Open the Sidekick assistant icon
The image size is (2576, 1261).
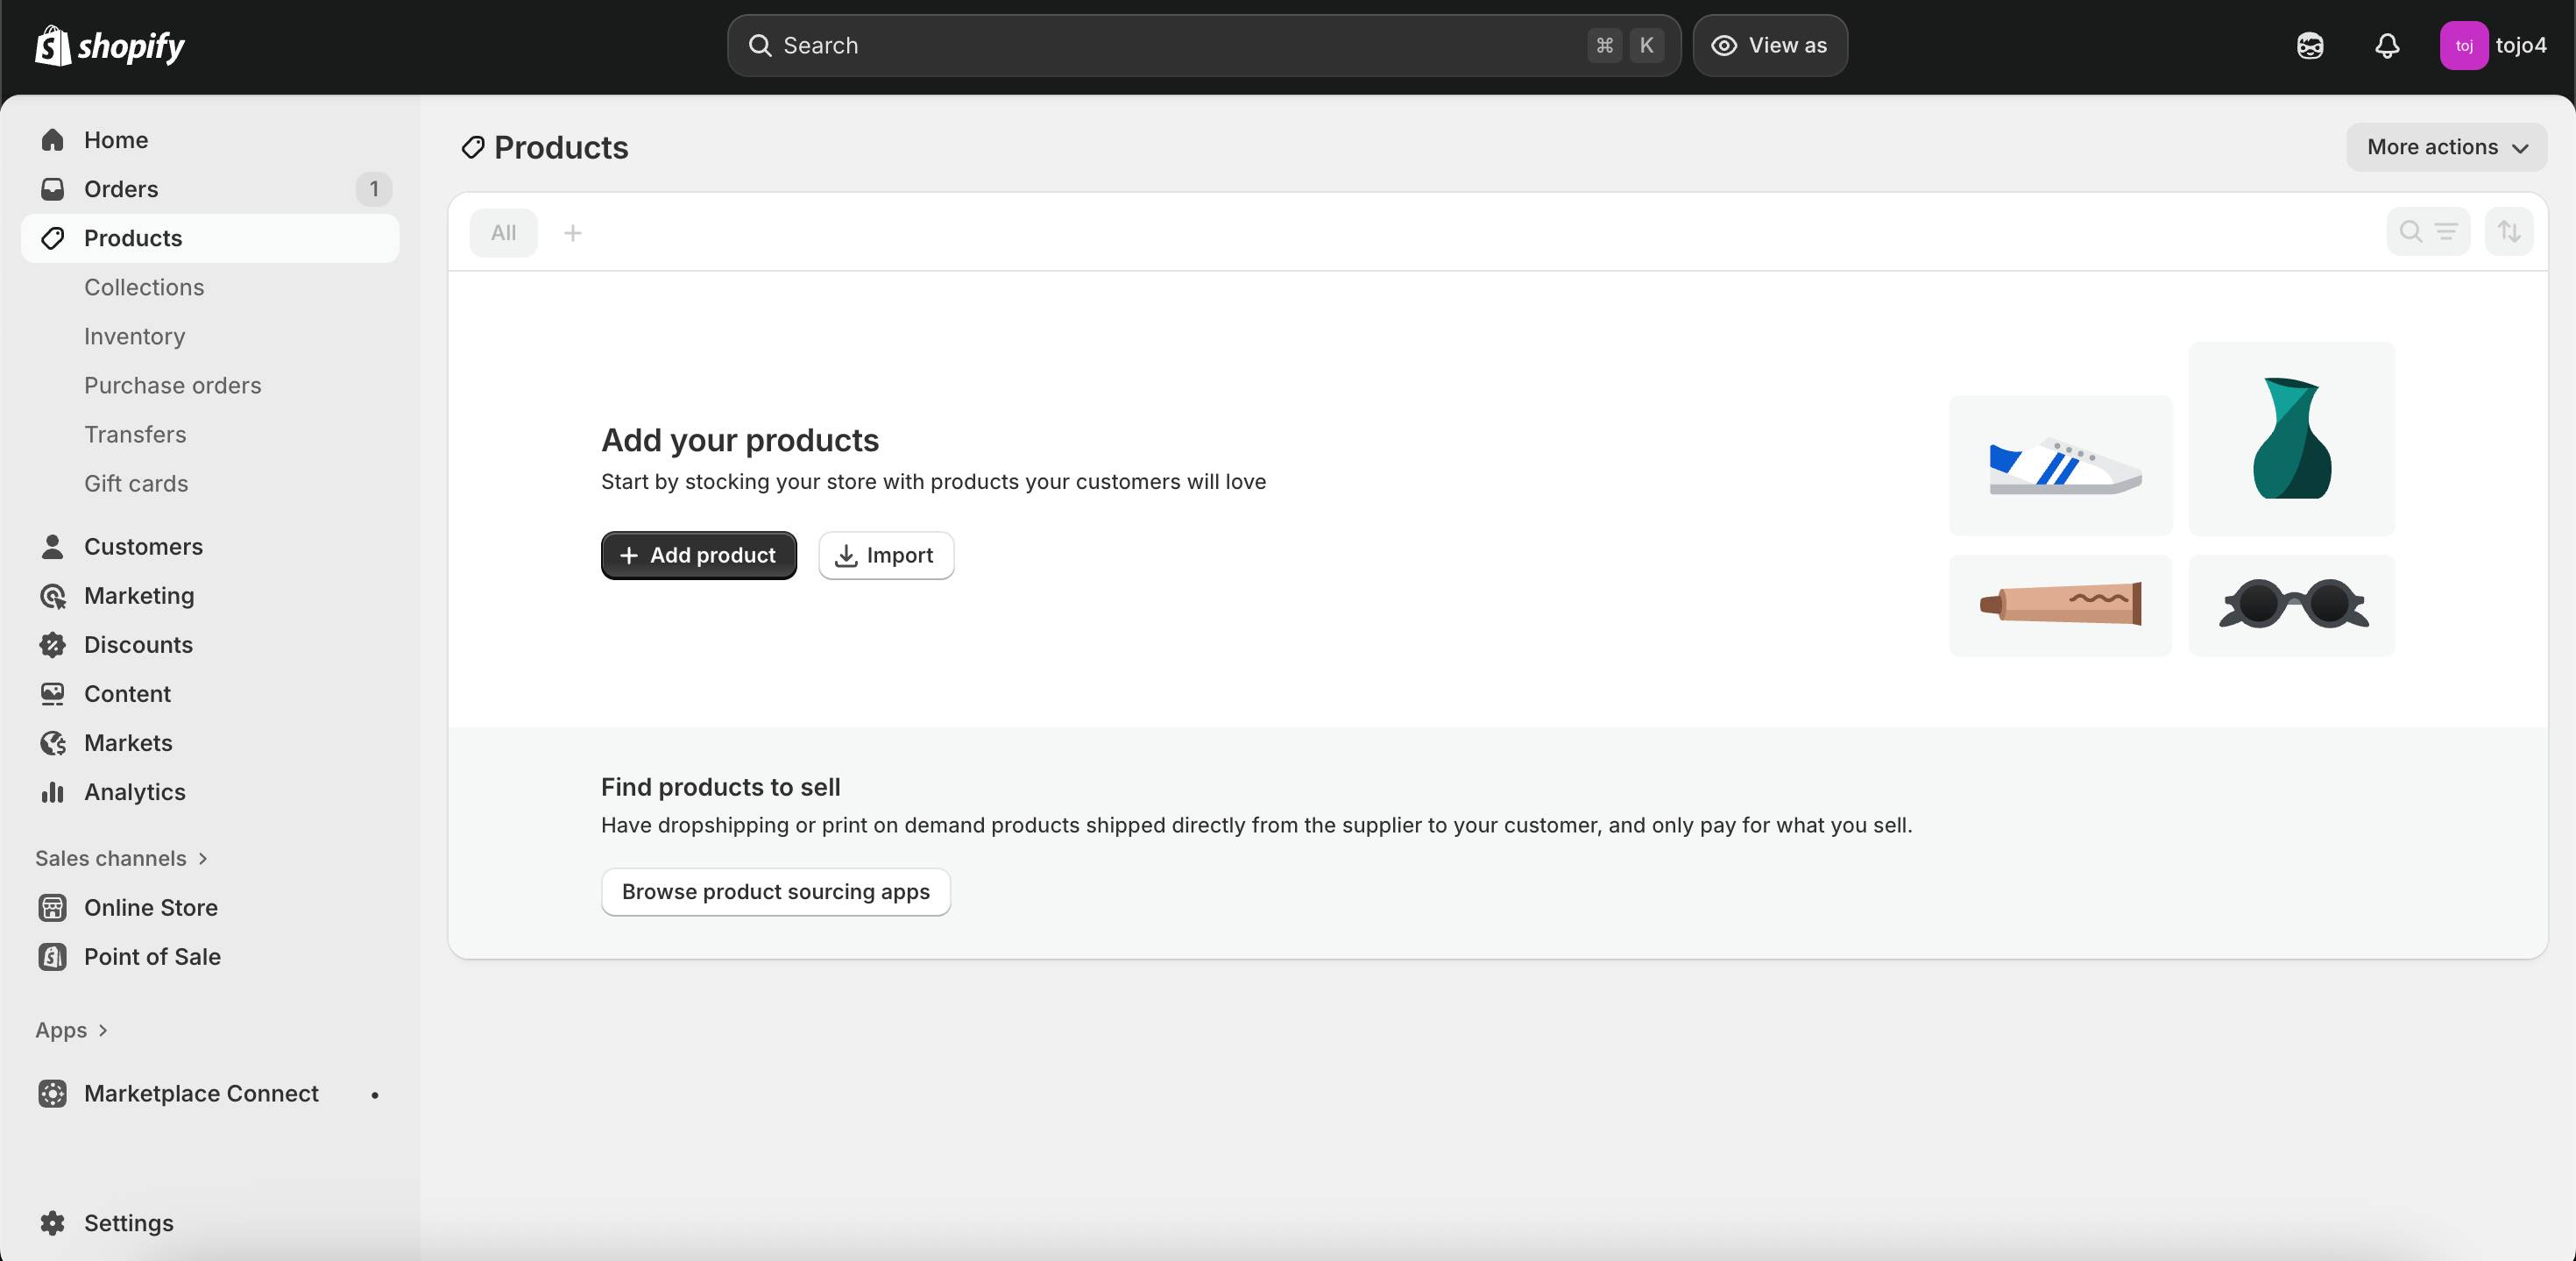tap(2310, 46)
